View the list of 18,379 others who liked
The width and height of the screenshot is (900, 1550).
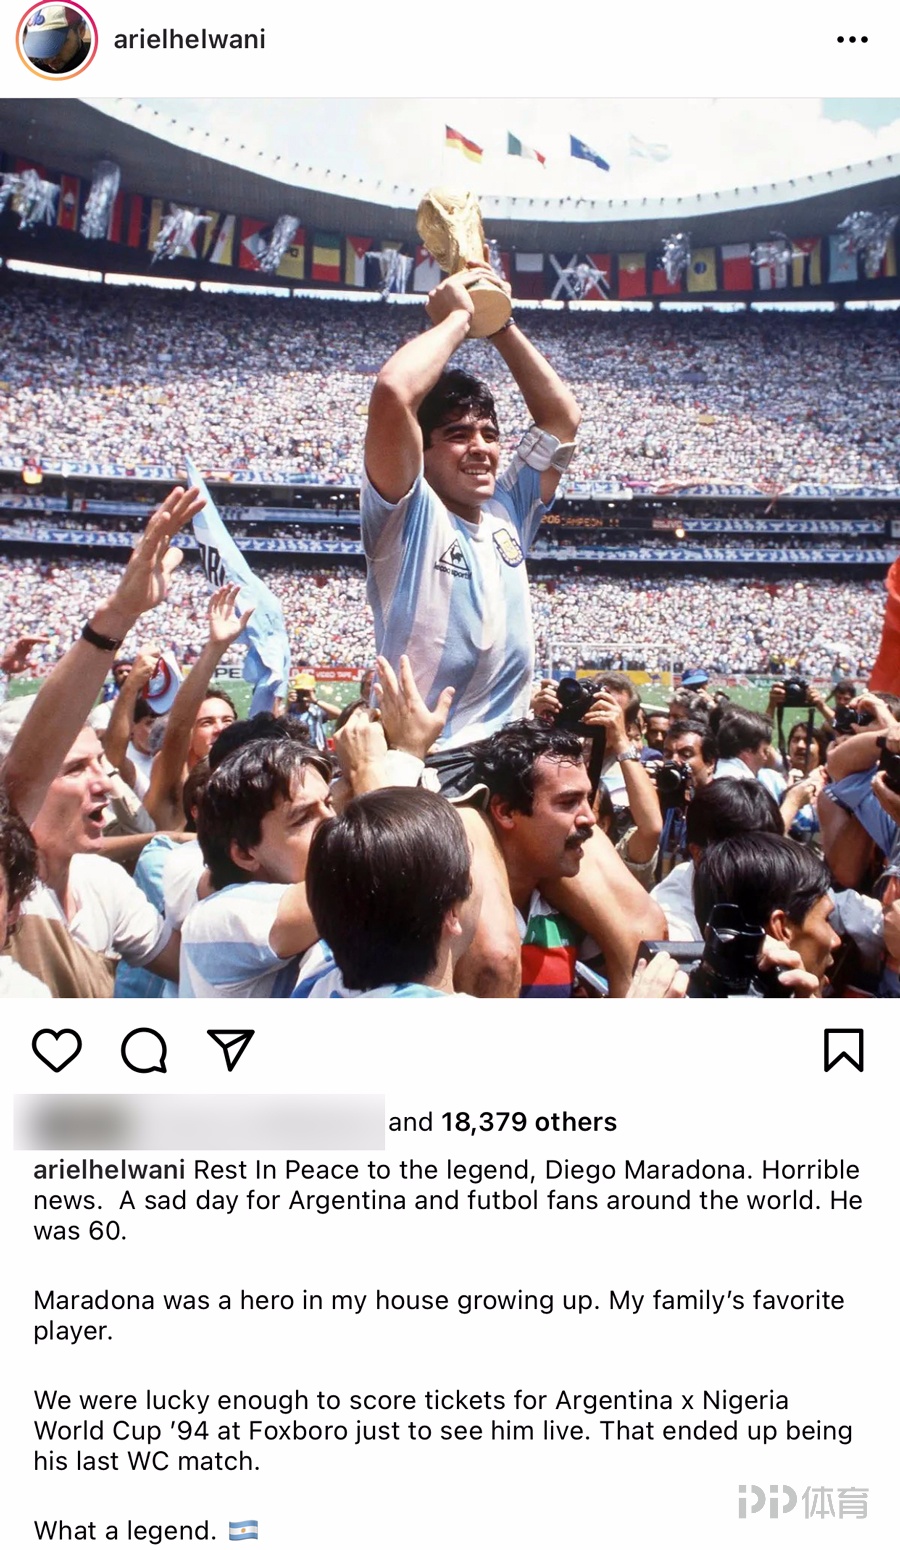528,1122
